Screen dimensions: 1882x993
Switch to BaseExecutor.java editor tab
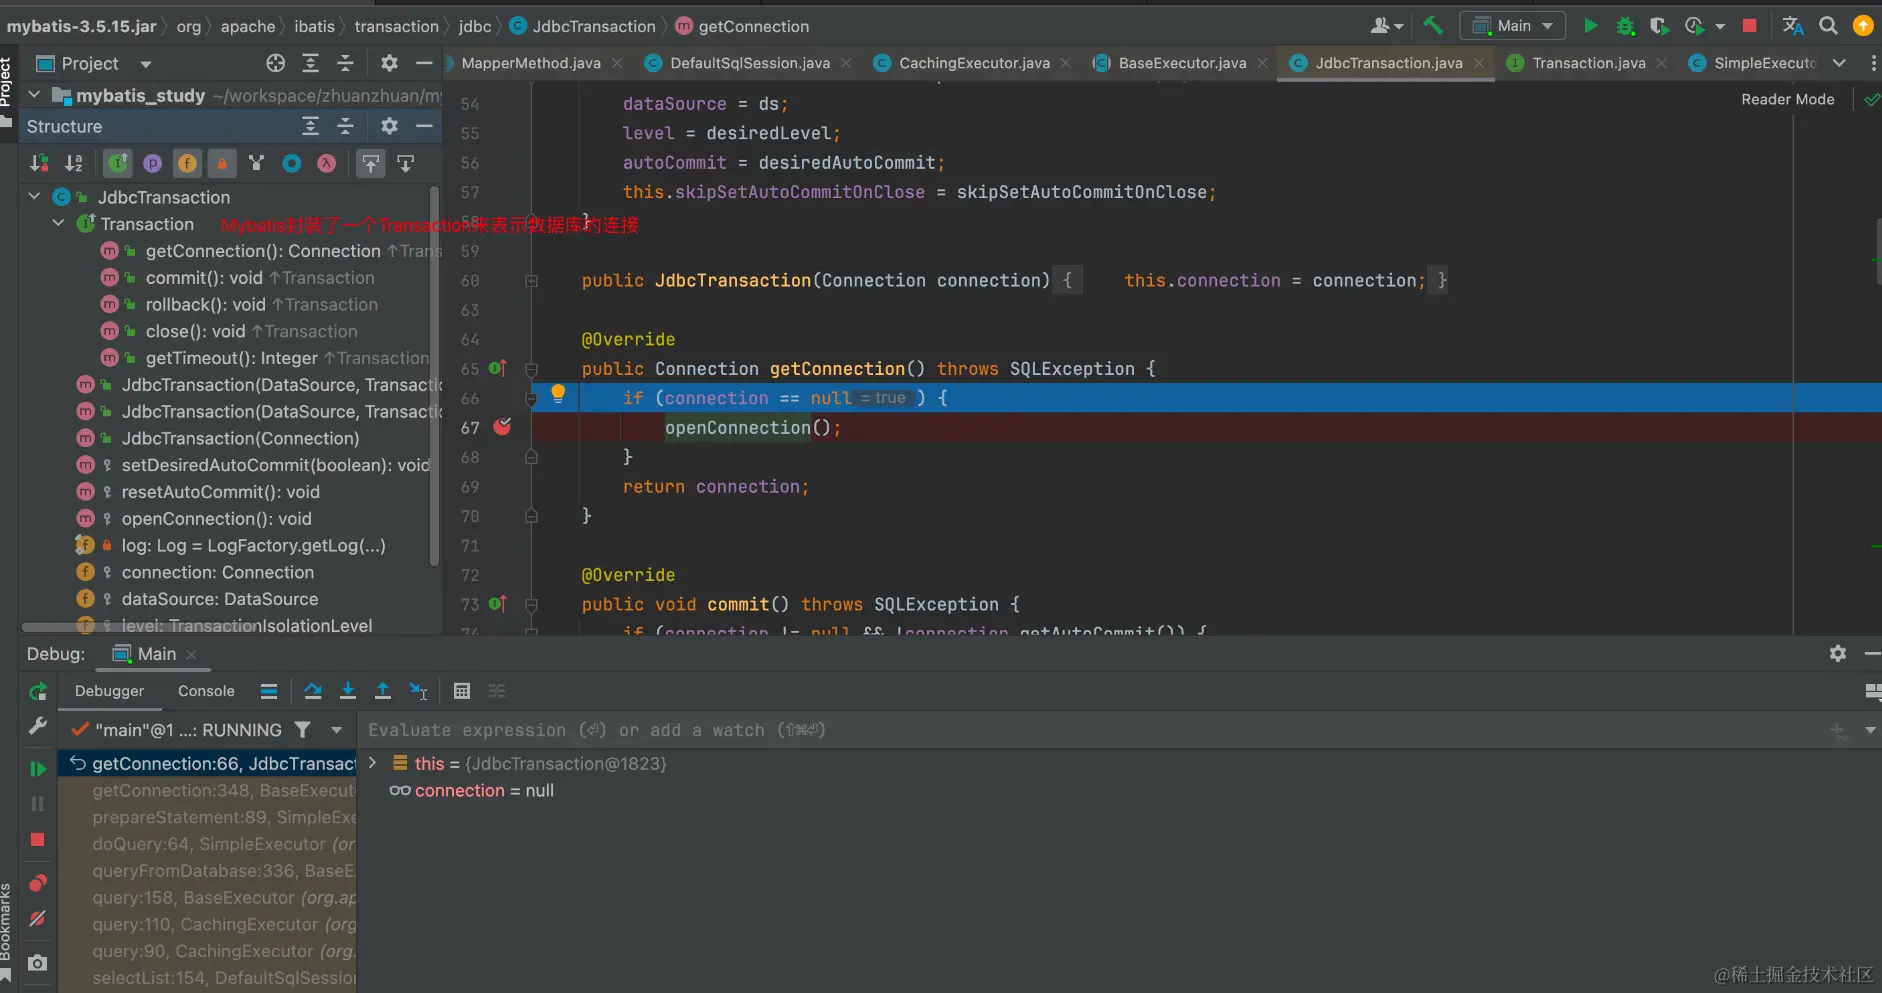[x=1181, y=63]
